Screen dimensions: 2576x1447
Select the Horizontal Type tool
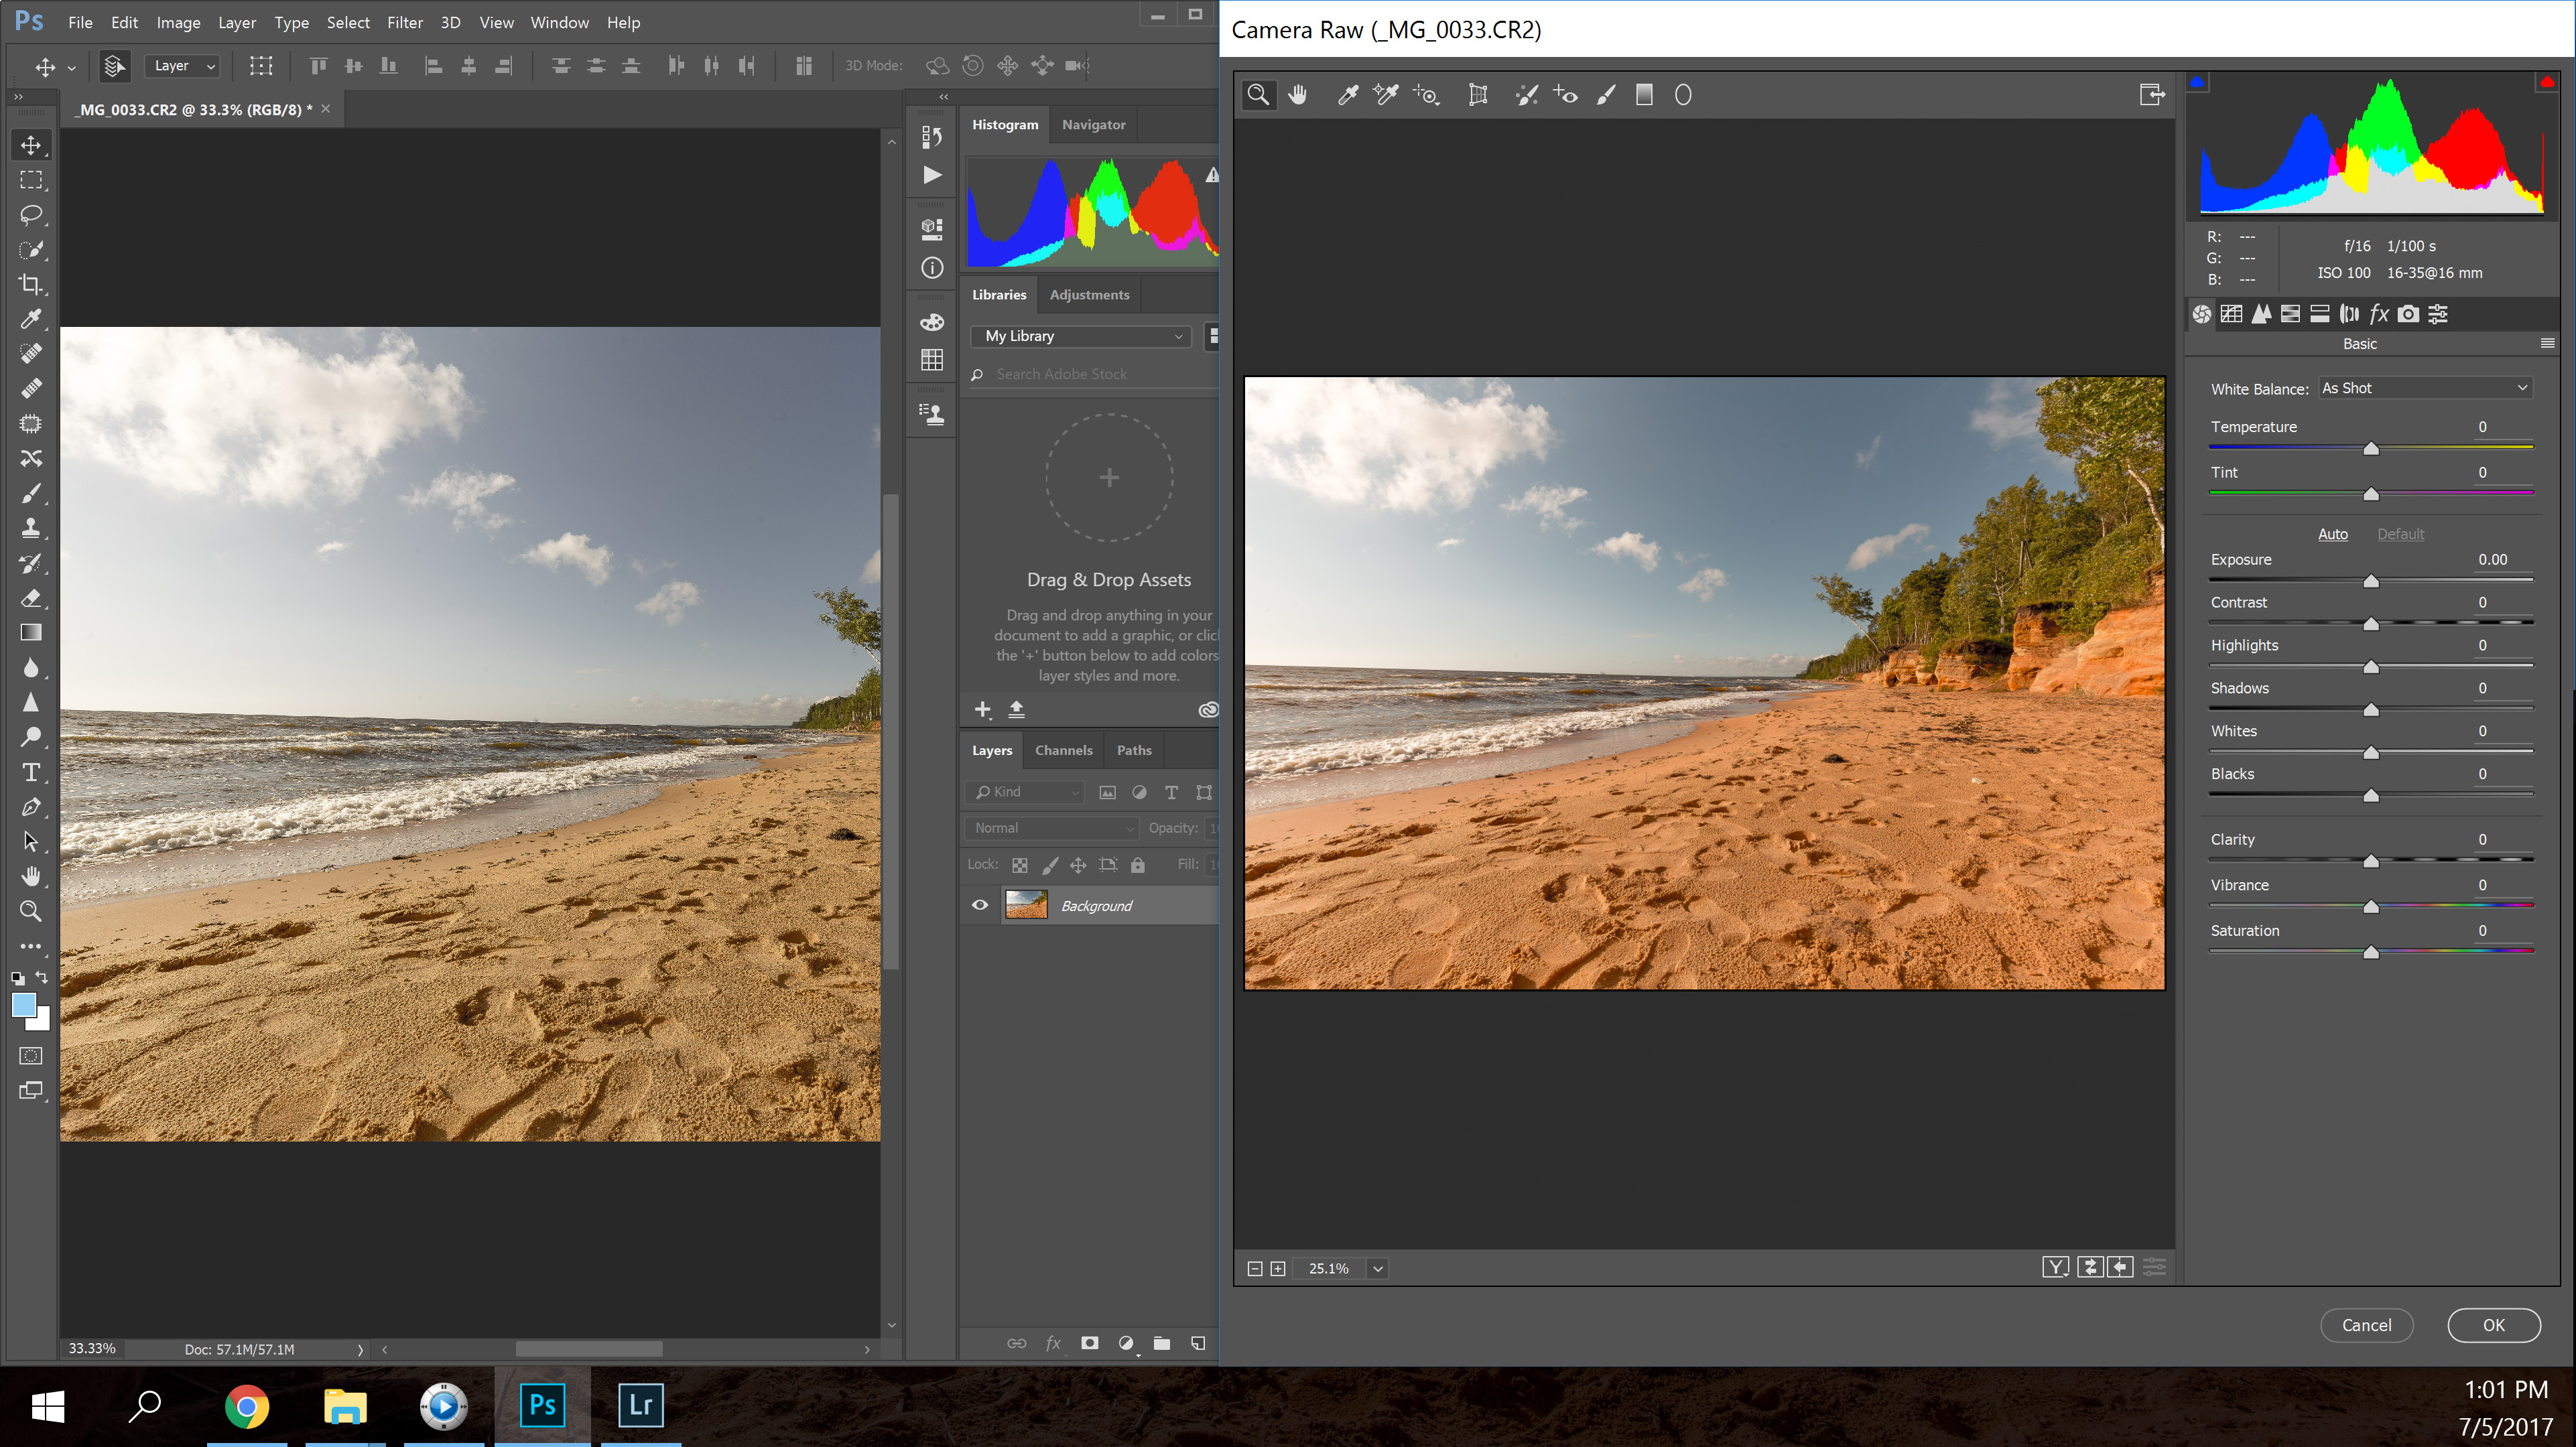point(31,772)
